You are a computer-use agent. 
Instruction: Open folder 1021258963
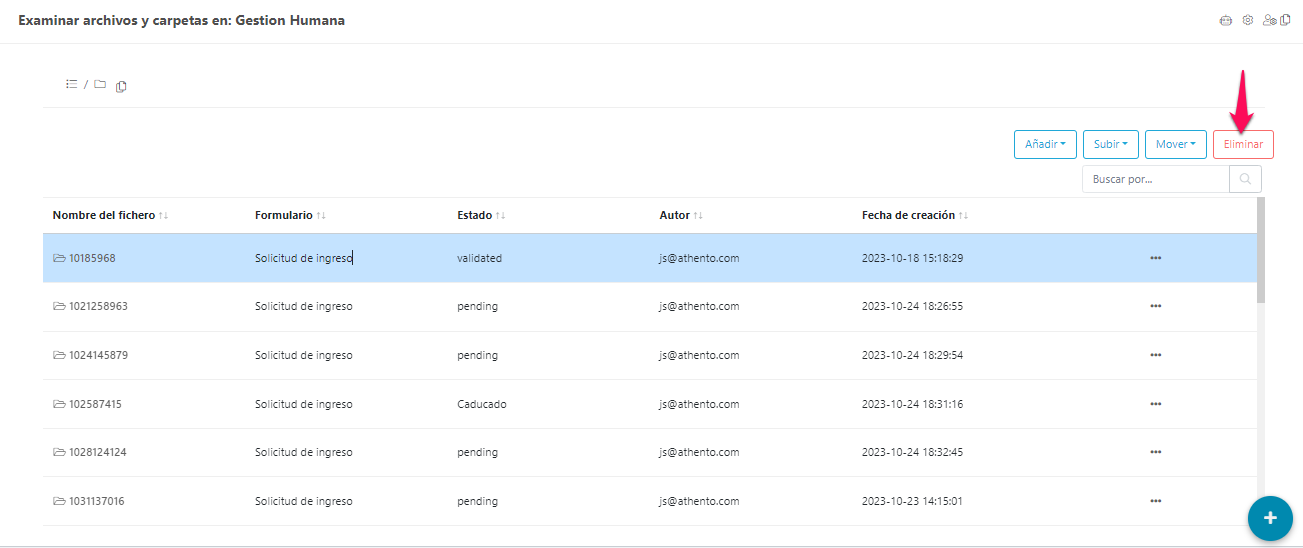point(98,306)
